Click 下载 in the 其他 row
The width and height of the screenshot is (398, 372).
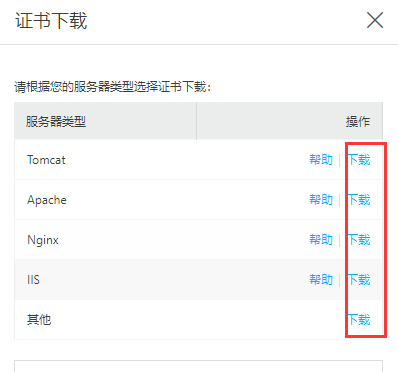coord(359,319)
